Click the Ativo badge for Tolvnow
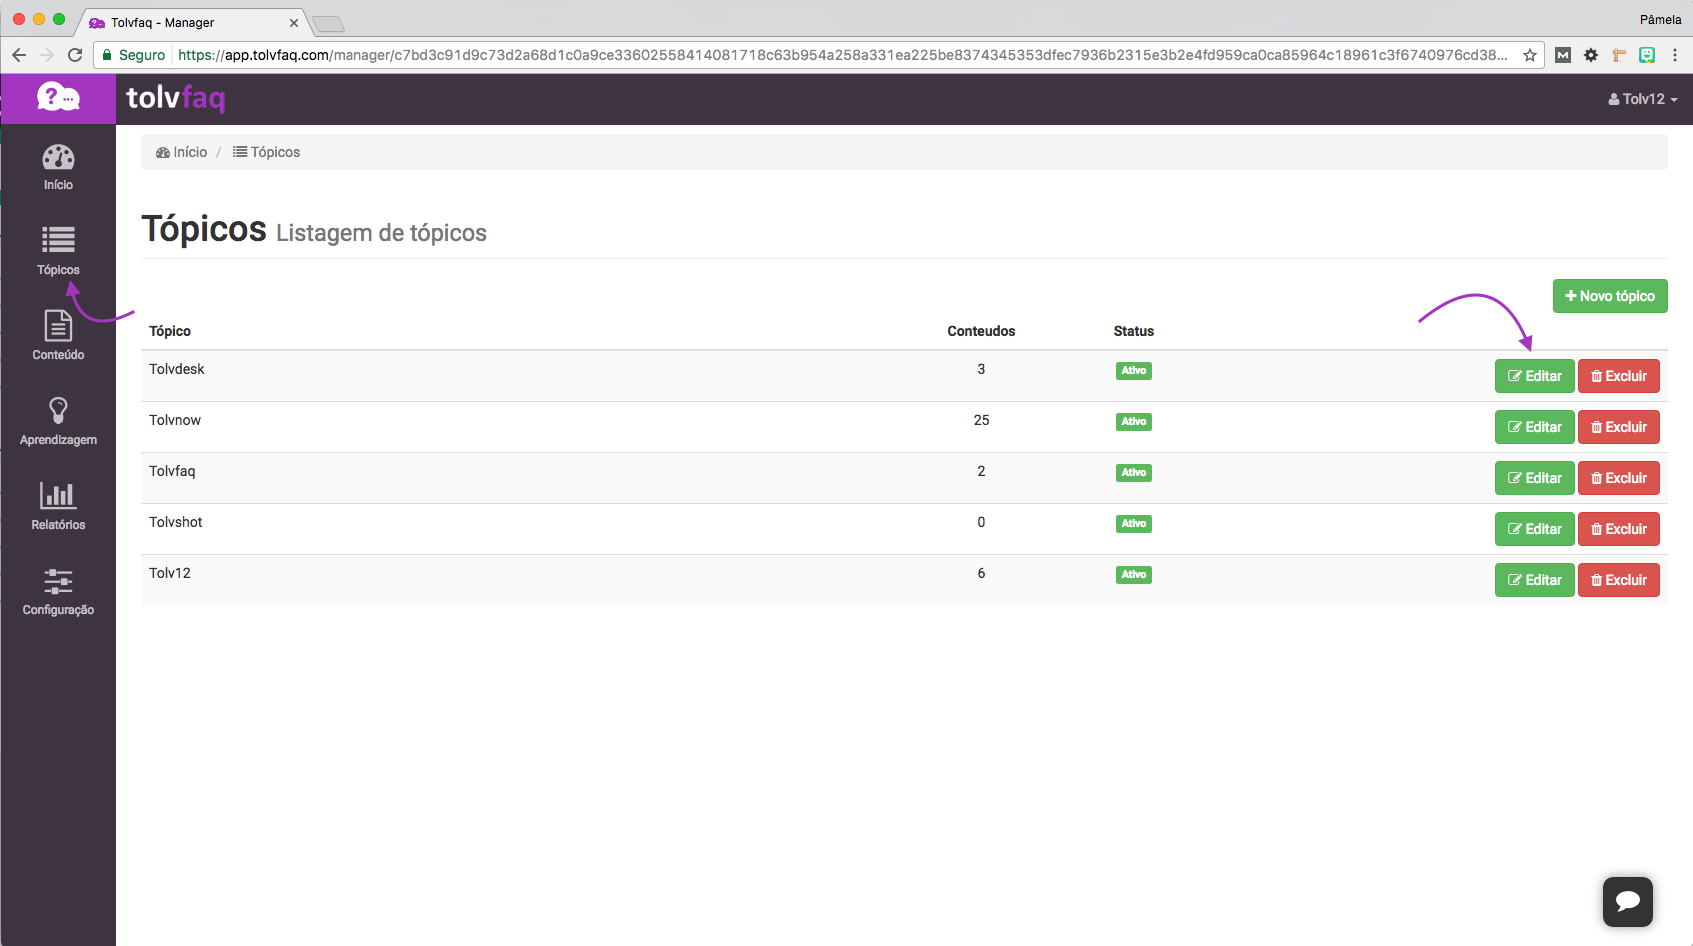Screen dimensions: 1693x946 coord(1134,422)
